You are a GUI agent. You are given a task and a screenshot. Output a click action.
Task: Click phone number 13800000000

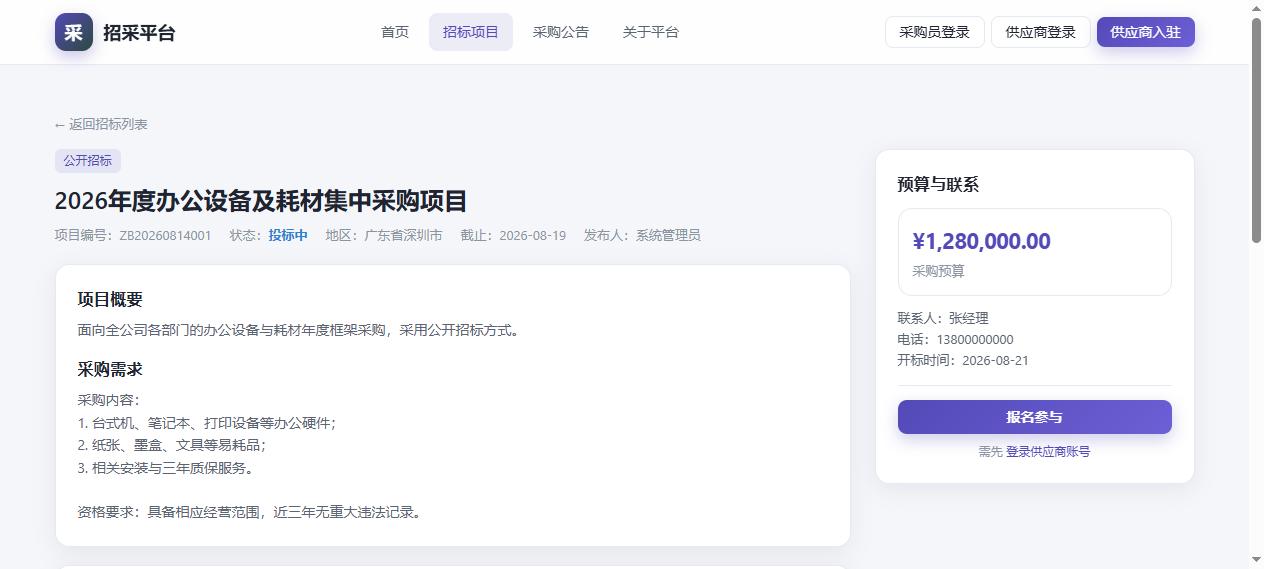975,339
